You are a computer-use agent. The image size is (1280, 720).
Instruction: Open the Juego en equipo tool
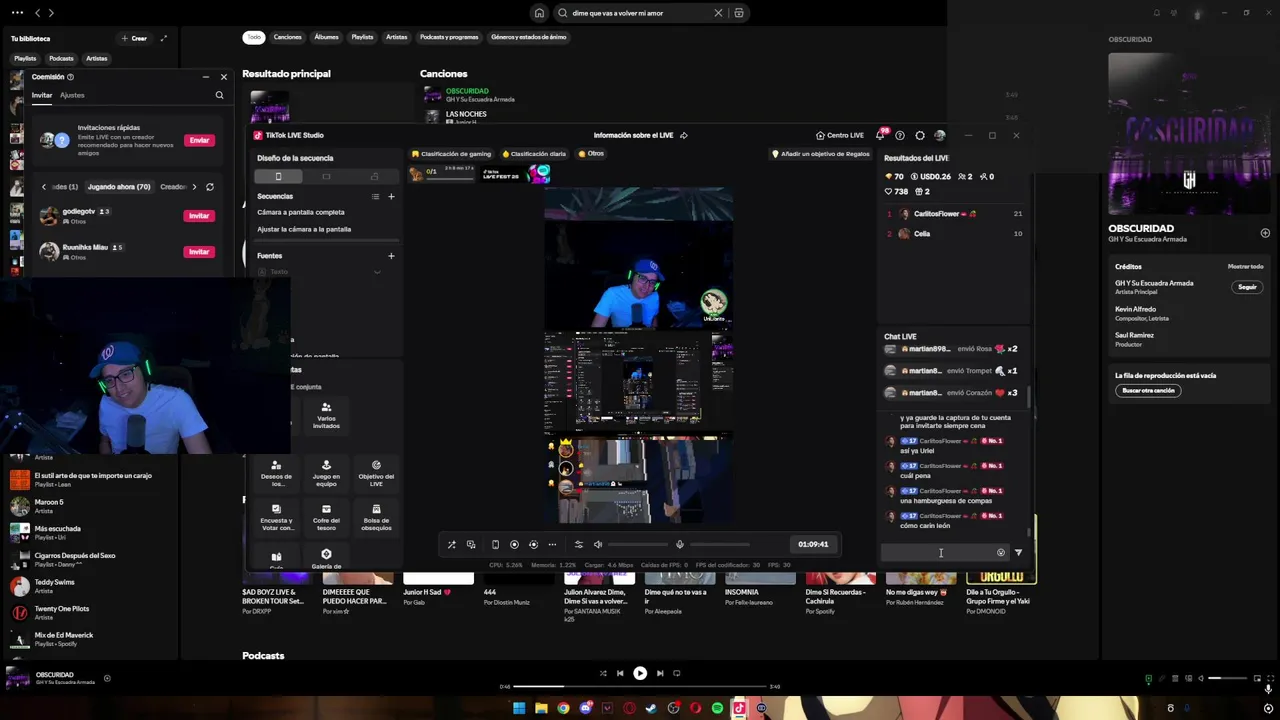(x=326, y=473)
